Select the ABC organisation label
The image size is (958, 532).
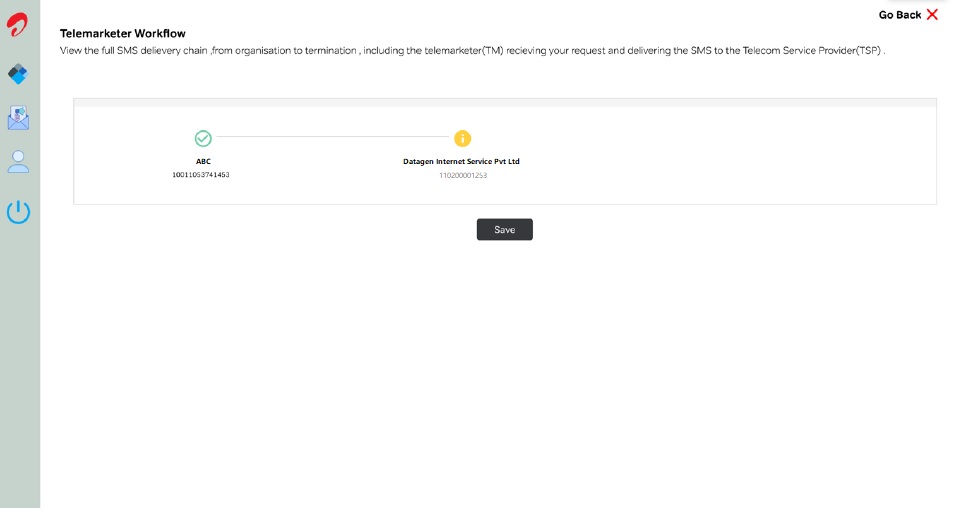point(203,161)
